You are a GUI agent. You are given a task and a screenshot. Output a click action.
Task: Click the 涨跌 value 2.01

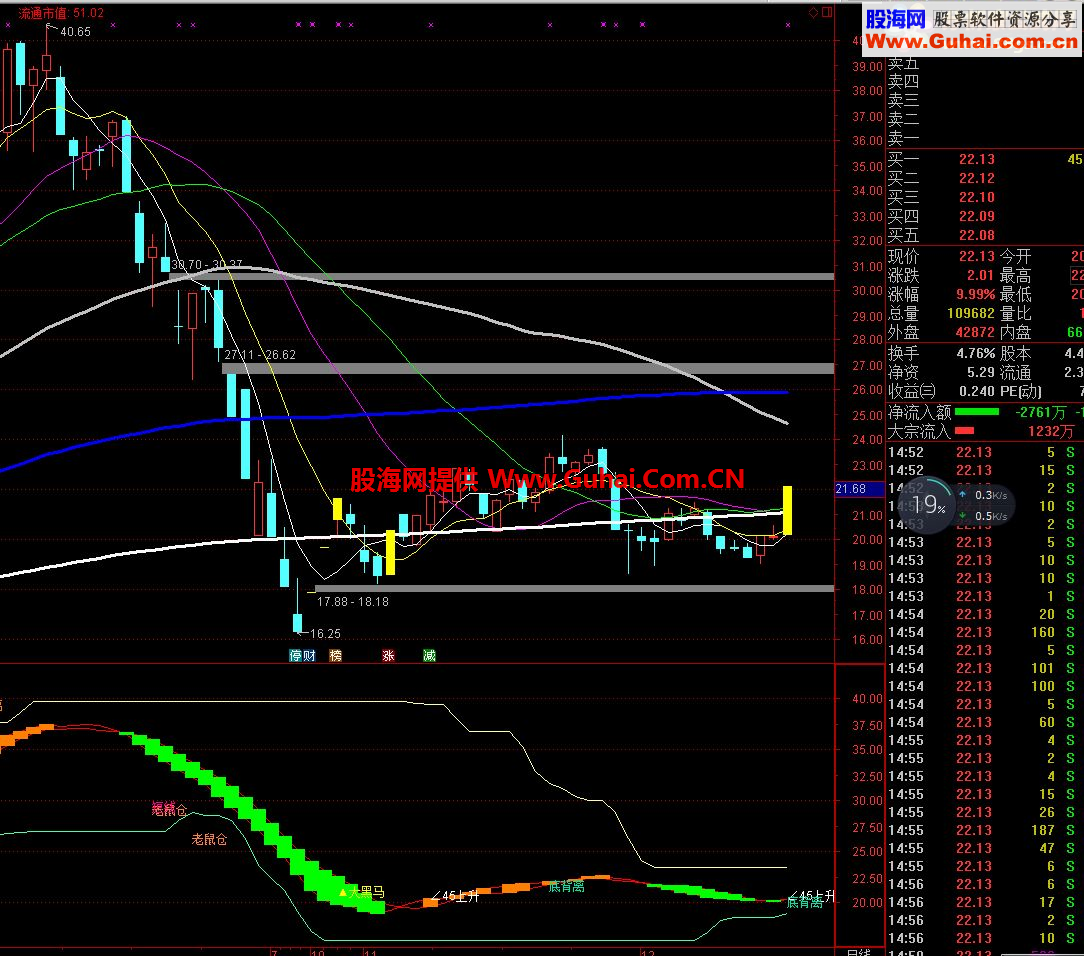[980, 276]
